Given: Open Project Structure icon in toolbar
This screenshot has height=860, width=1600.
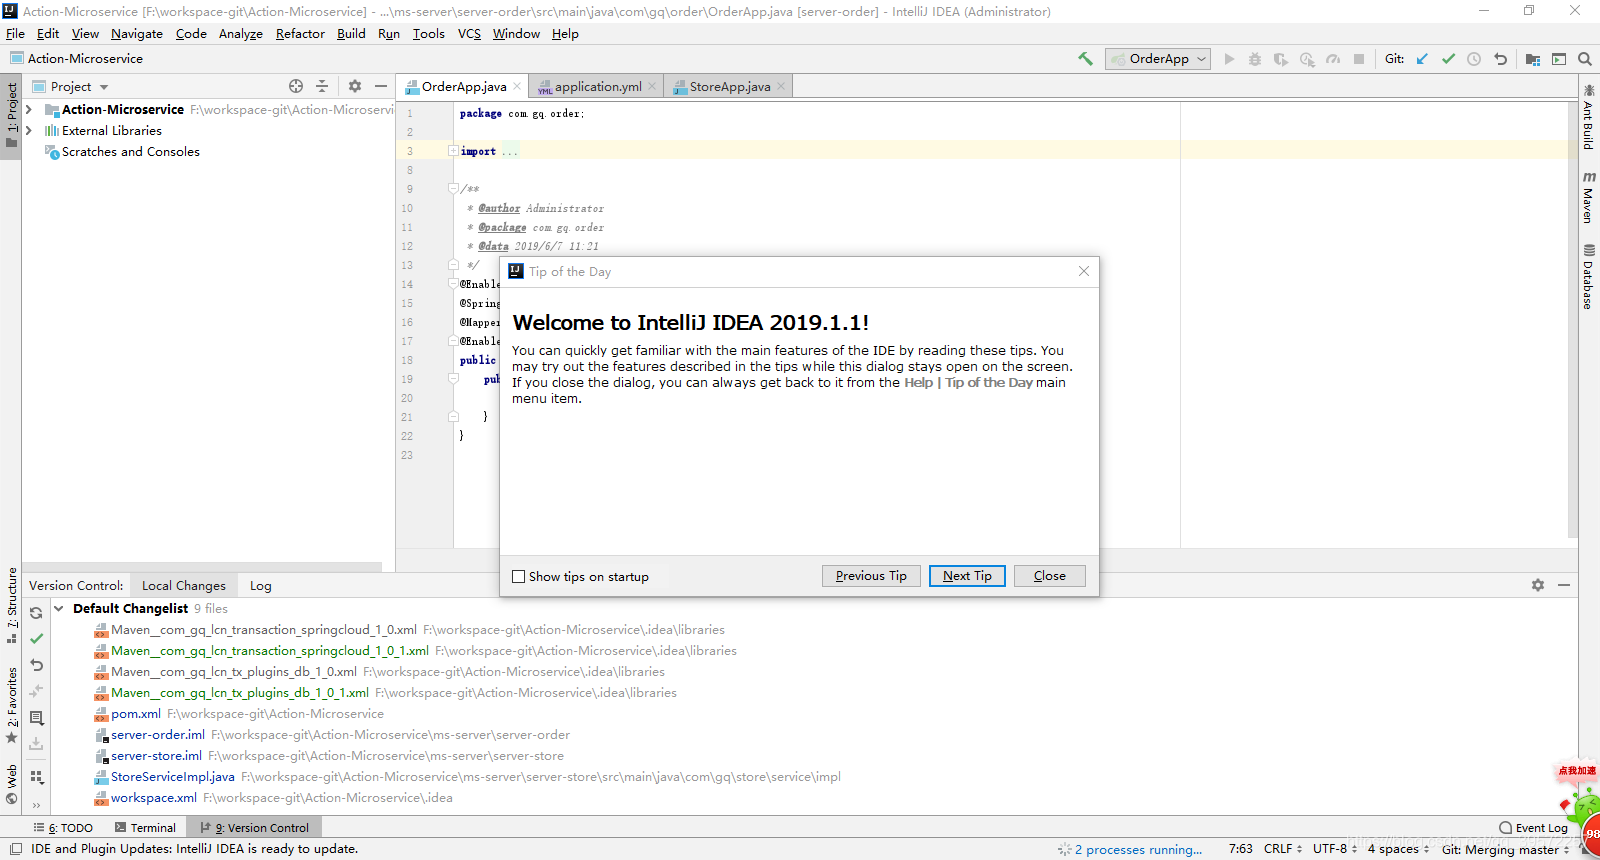Looking at the screenshot, I should [x=1533, y=59].
